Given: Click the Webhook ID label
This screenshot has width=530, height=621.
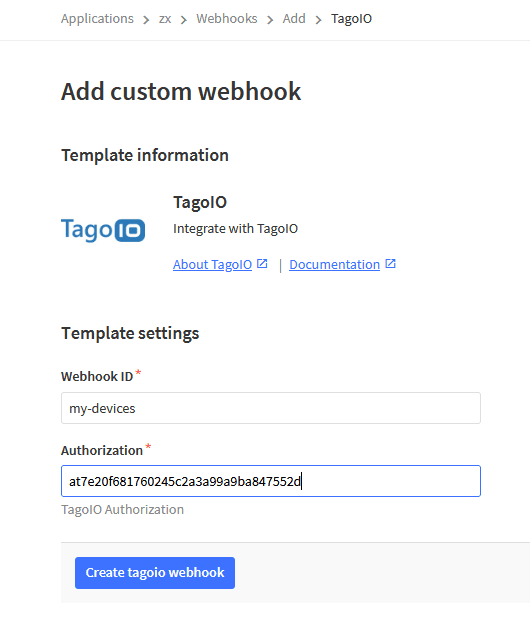Looking at the screenshot, I should [97, 376].
